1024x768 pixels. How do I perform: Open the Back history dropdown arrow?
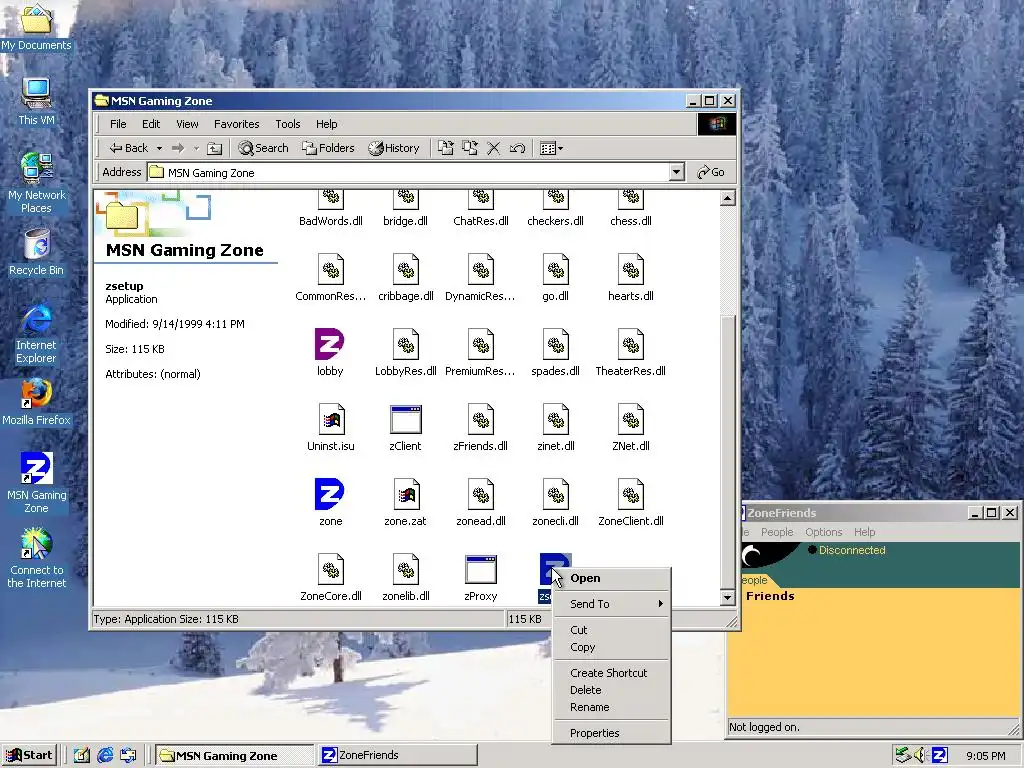coord(159,148)
